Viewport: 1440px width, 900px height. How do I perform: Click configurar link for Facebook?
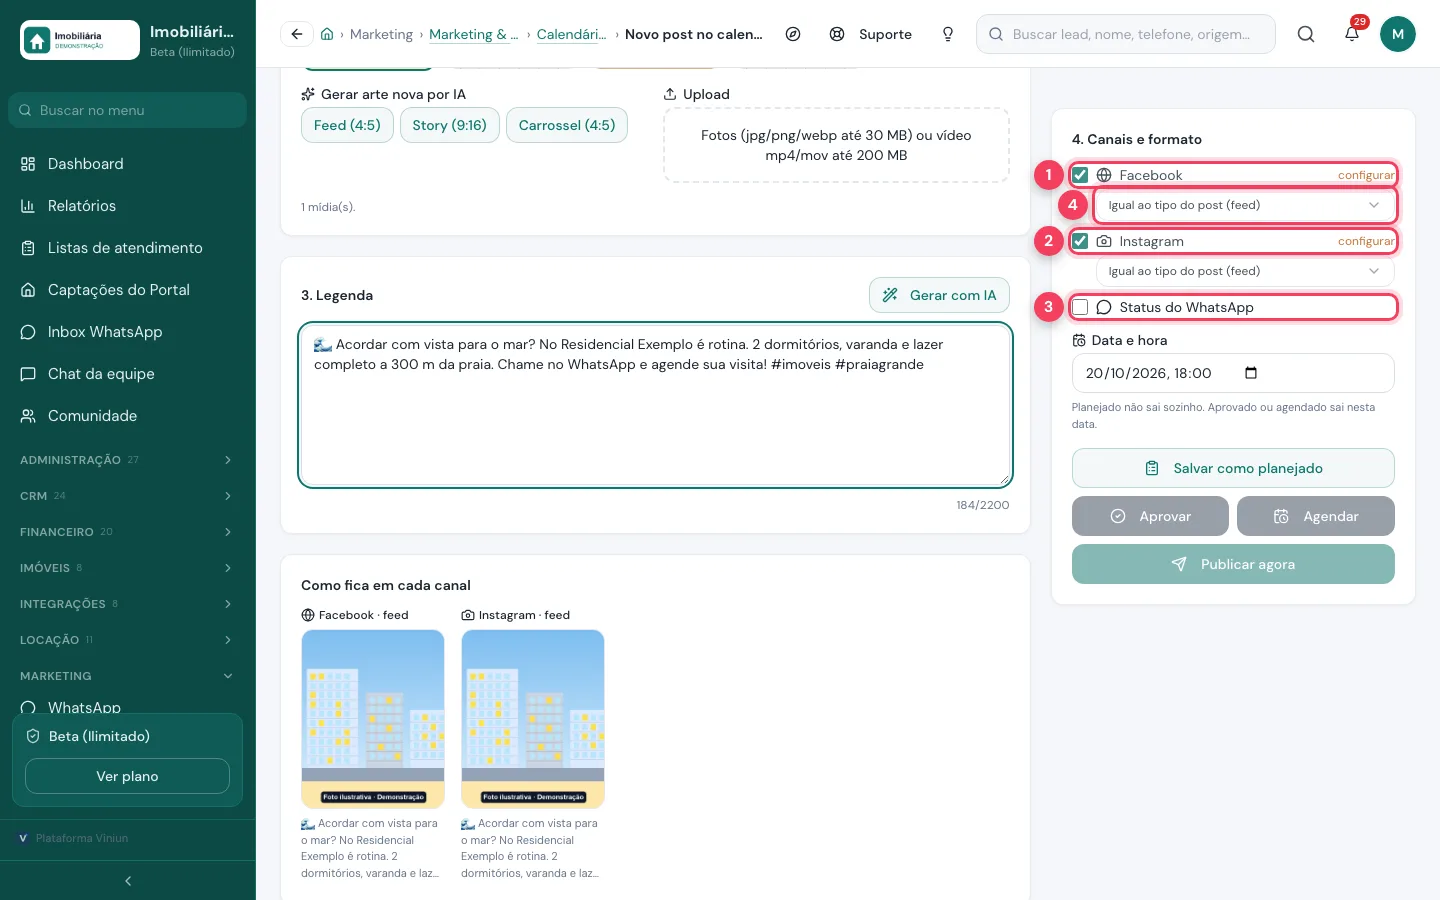click(1366, 175)
